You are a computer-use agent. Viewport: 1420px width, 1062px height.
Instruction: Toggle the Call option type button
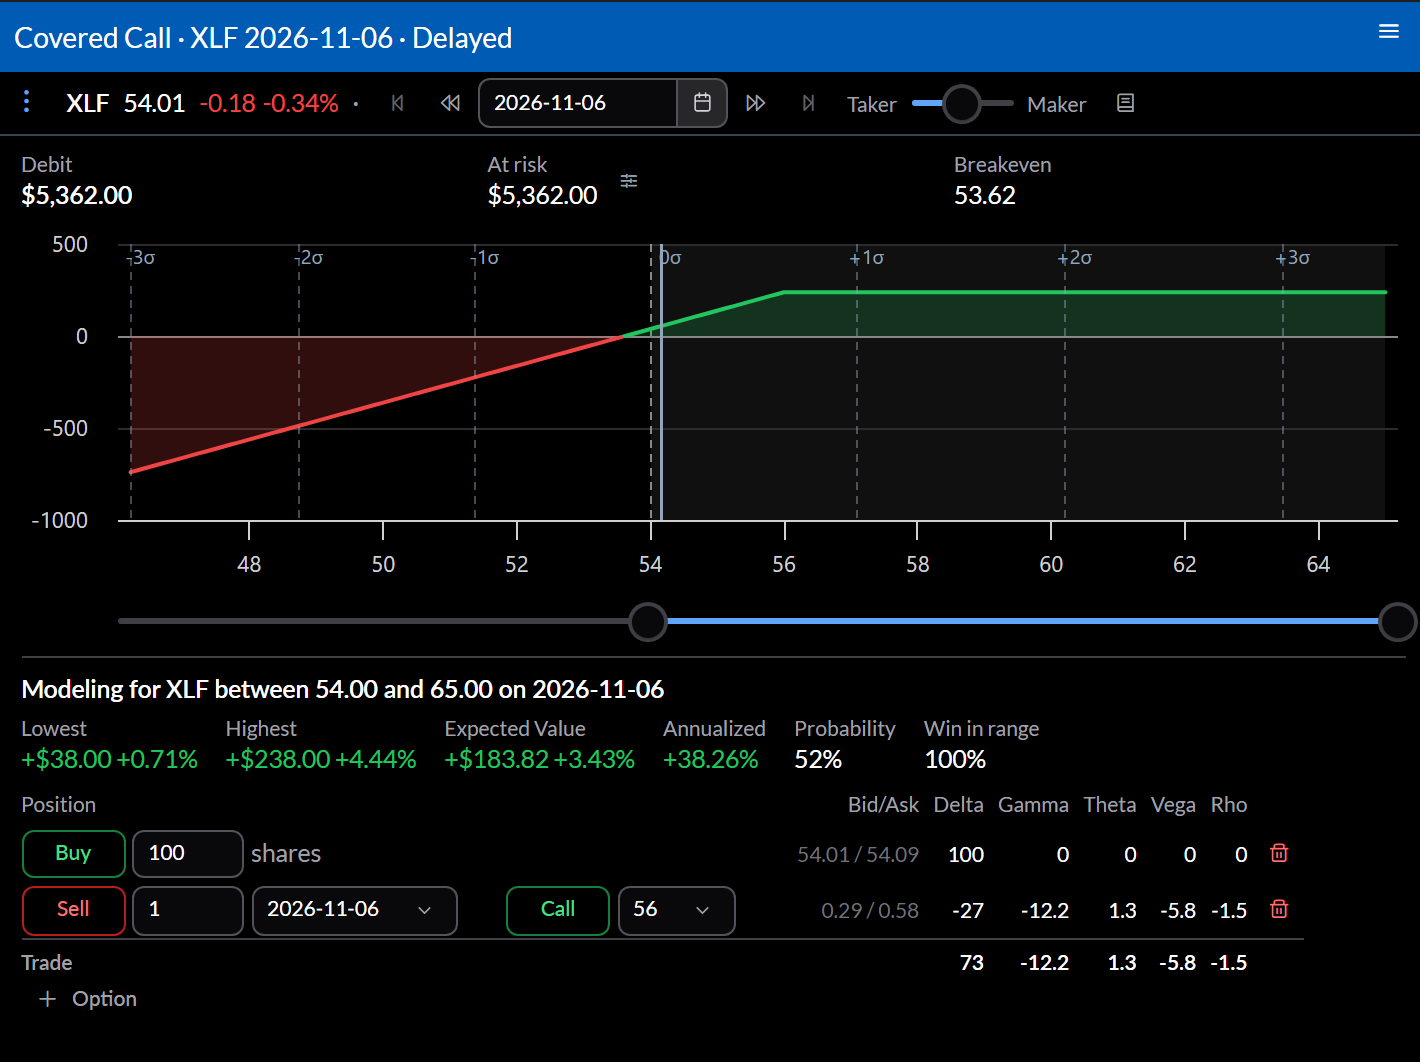[558, 909]
